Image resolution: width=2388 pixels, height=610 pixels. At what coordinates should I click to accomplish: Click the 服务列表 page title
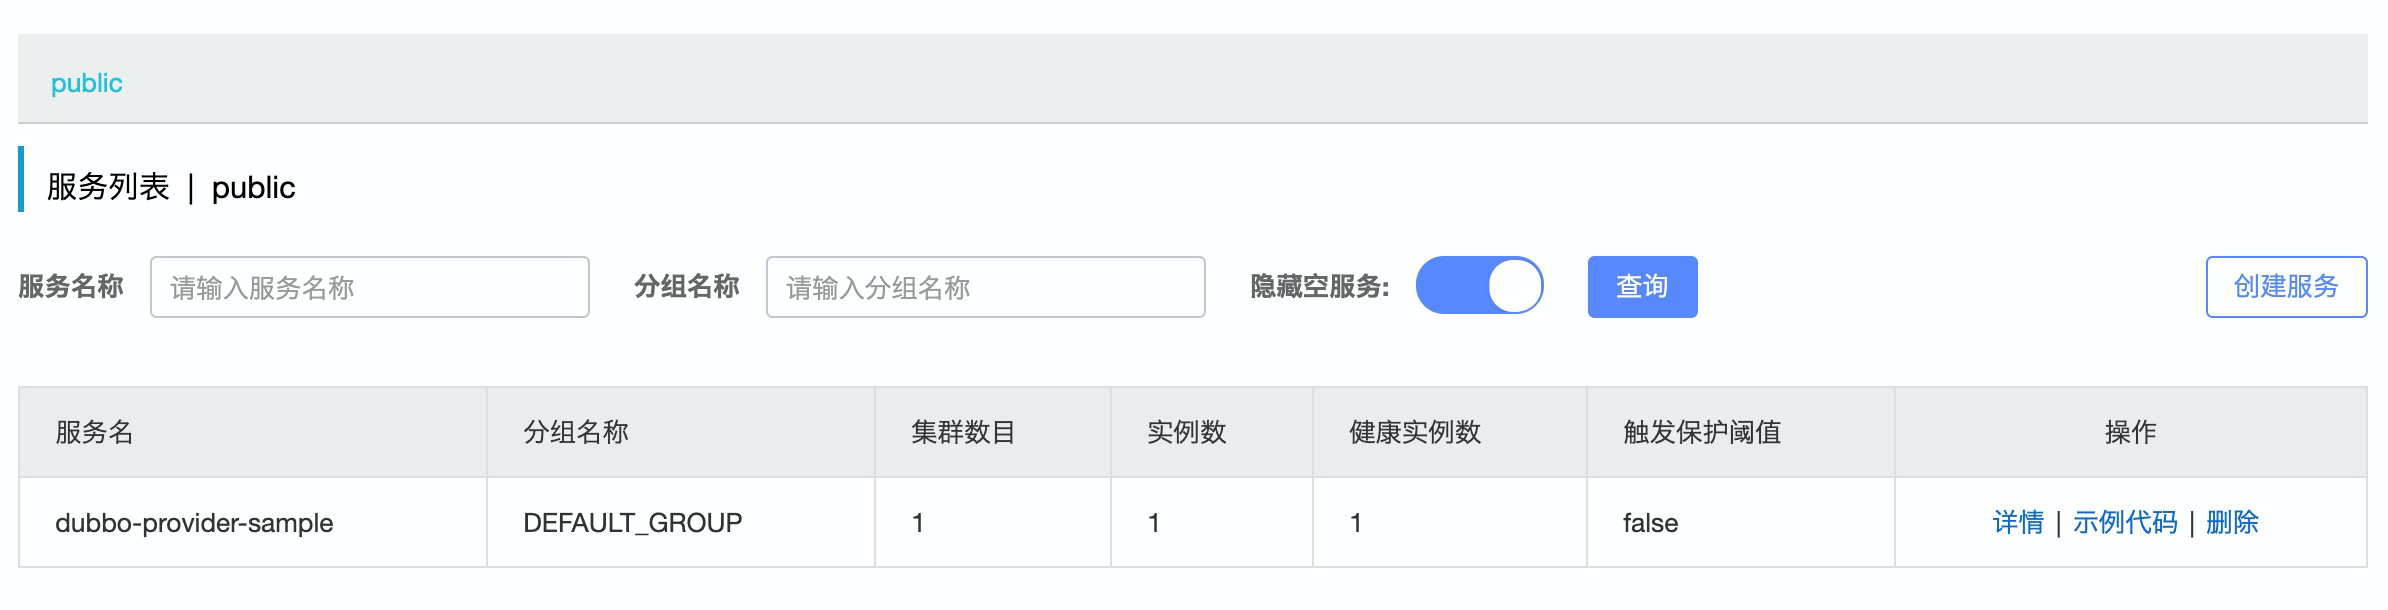(108, 187)
